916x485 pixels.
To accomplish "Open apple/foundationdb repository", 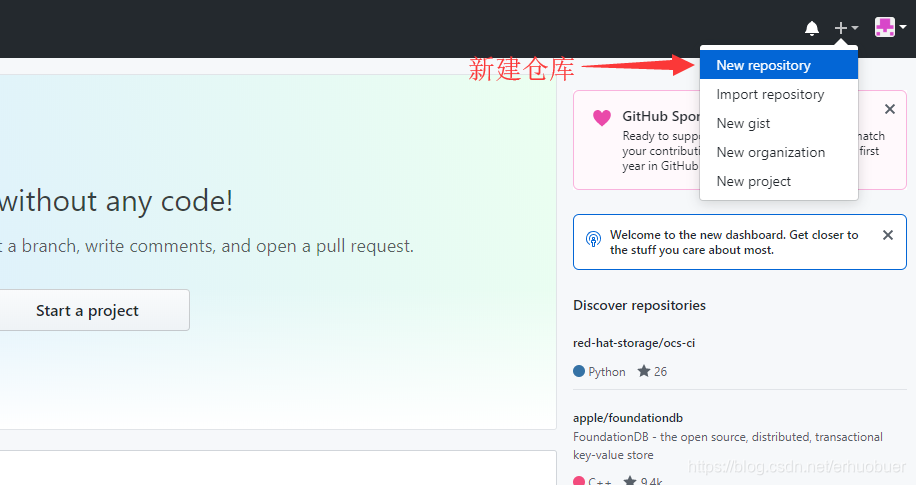I will 628,418.
